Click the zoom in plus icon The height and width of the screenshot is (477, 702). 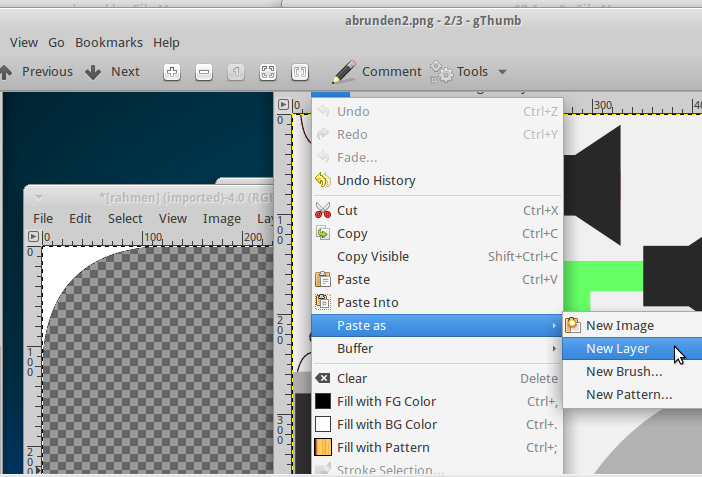(172, 72)
